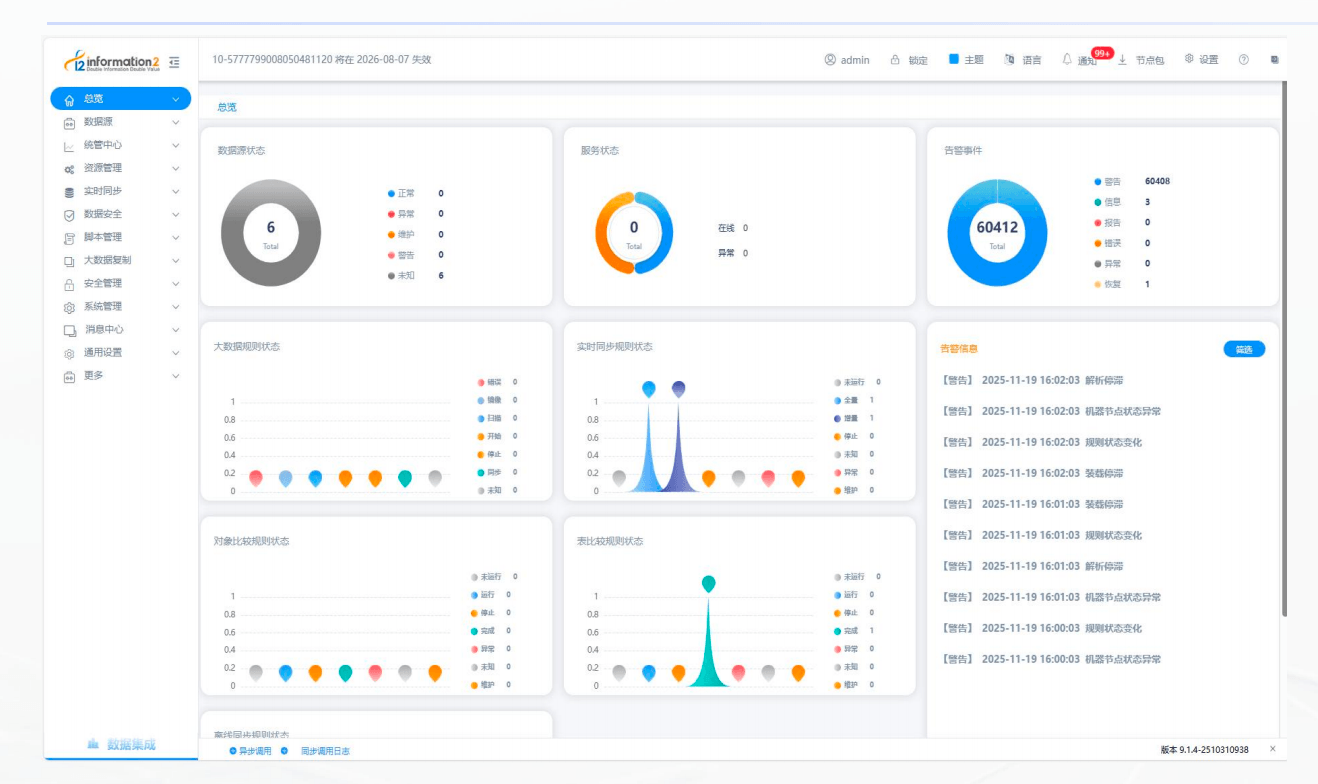Open the 语言 language switcher icon
The height and width of the screenshot is (784, 1318).
point(1009,60)
